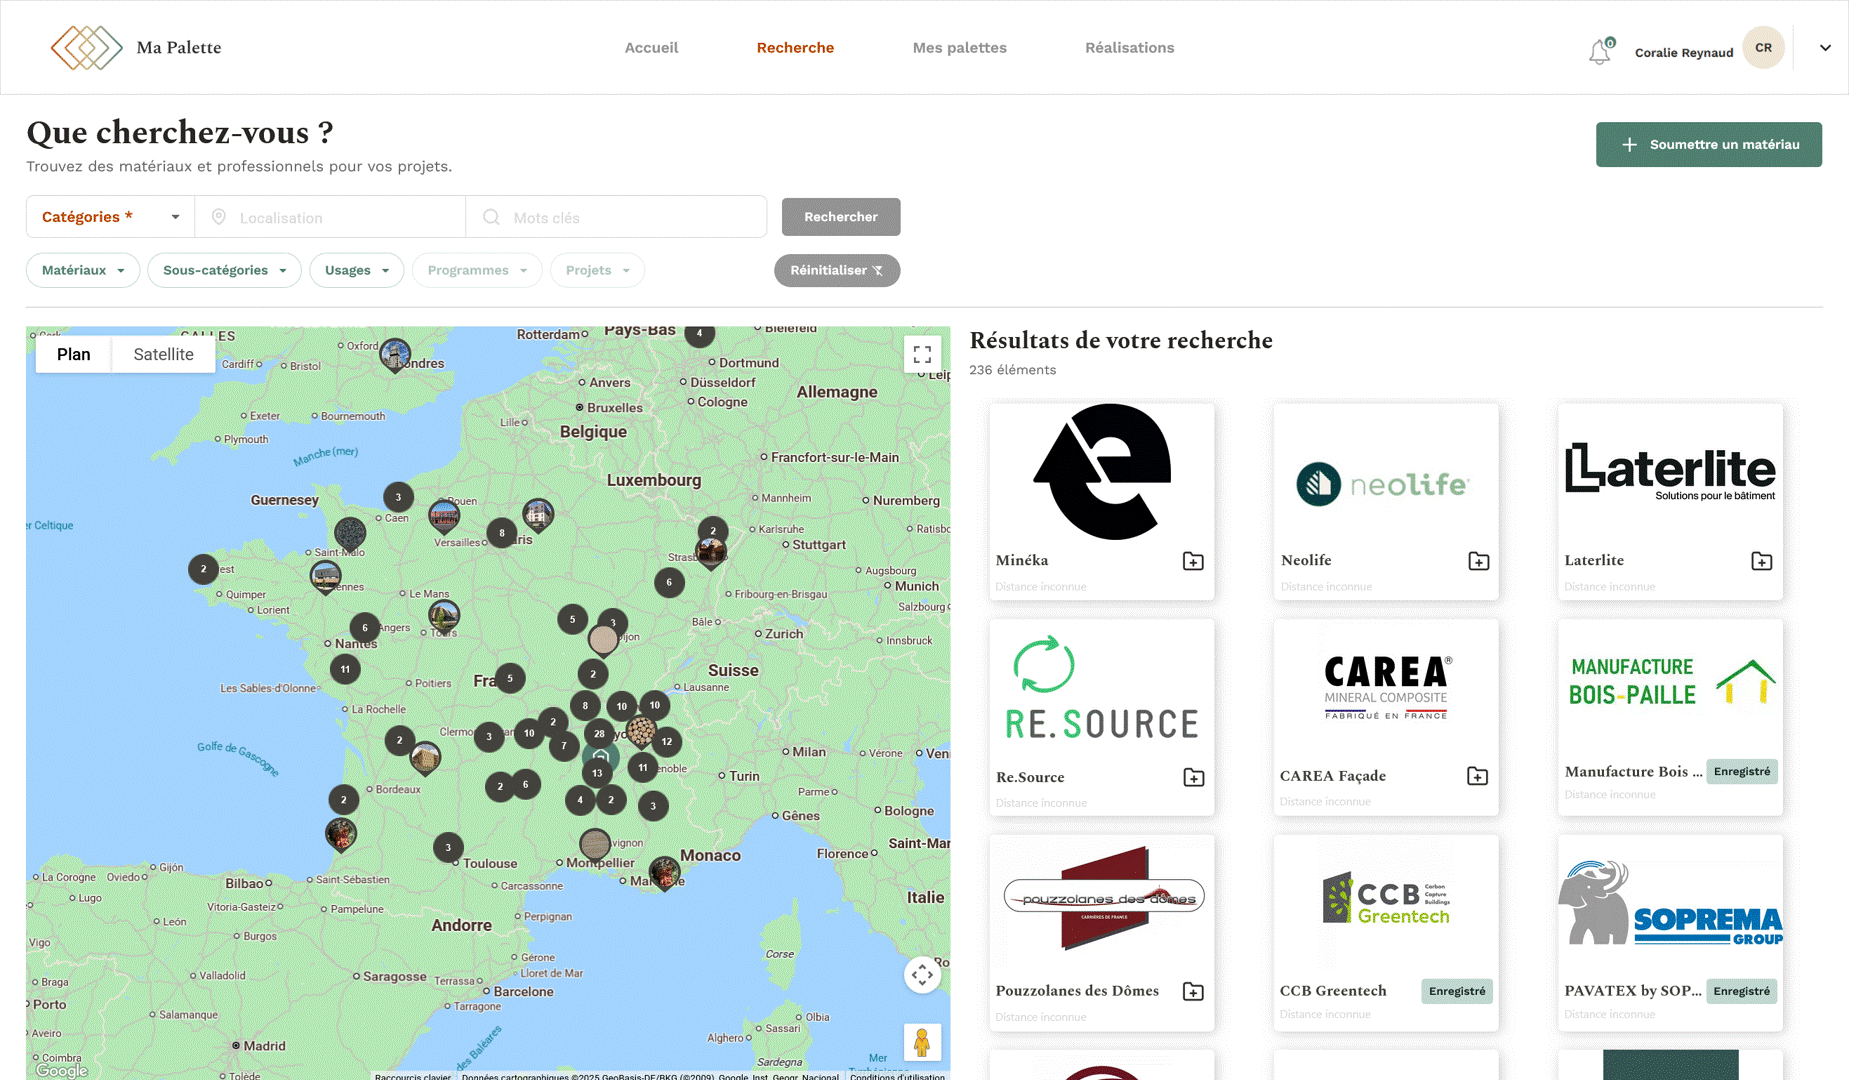Click the Minéka card title

pyautogui.click(x=1022, y=560)
